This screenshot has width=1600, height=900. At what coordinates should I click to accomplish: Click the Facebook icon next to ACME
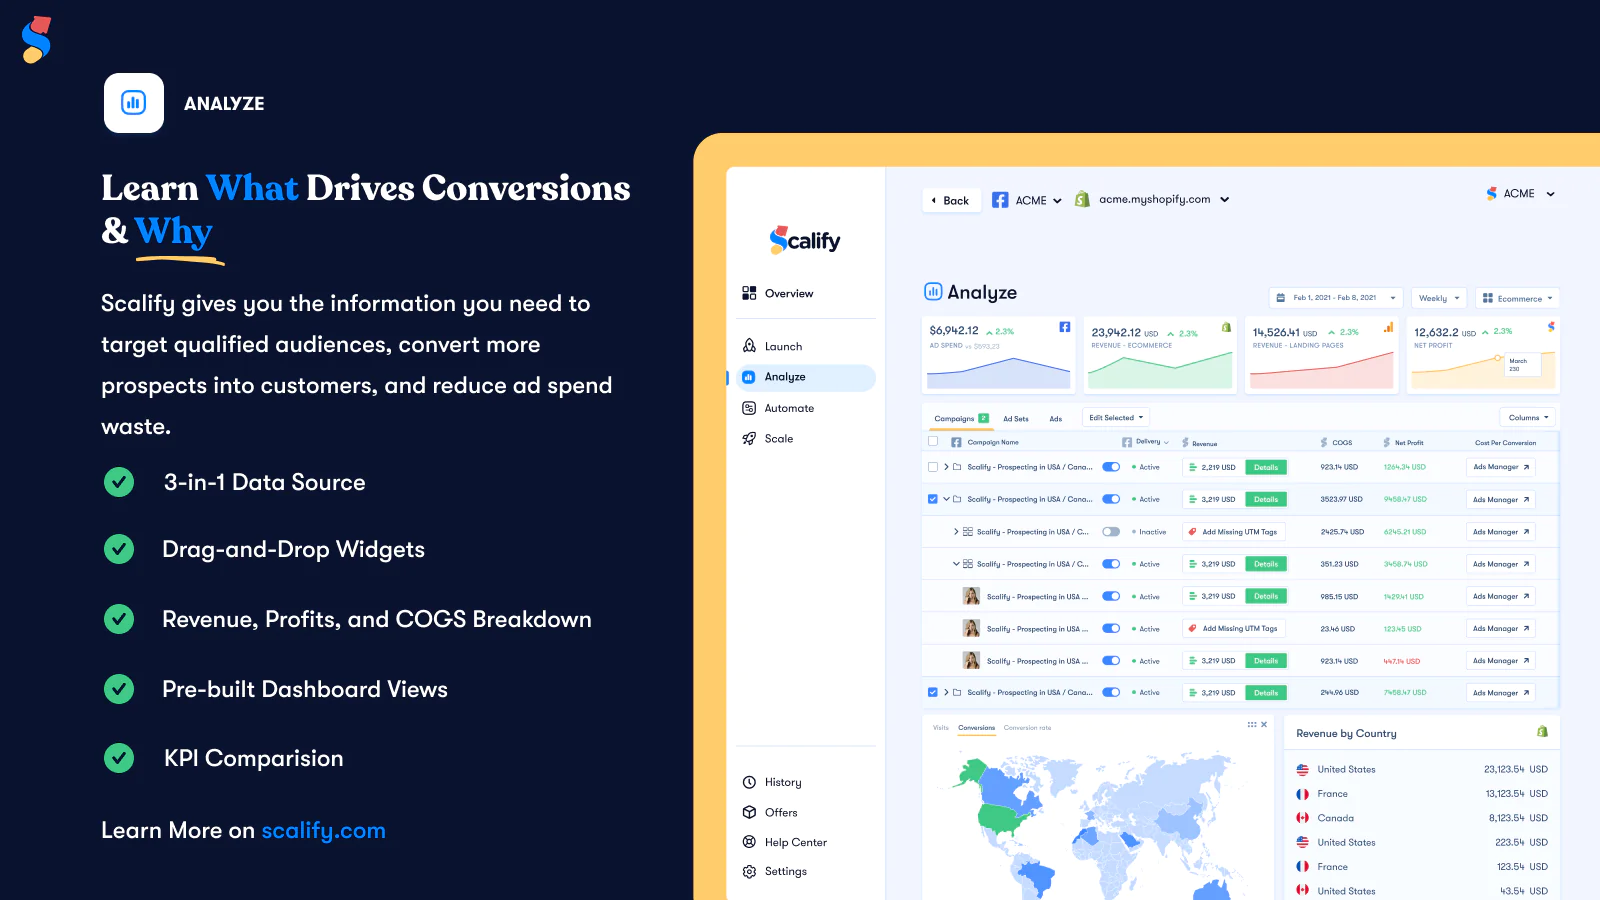point(1000,200)
